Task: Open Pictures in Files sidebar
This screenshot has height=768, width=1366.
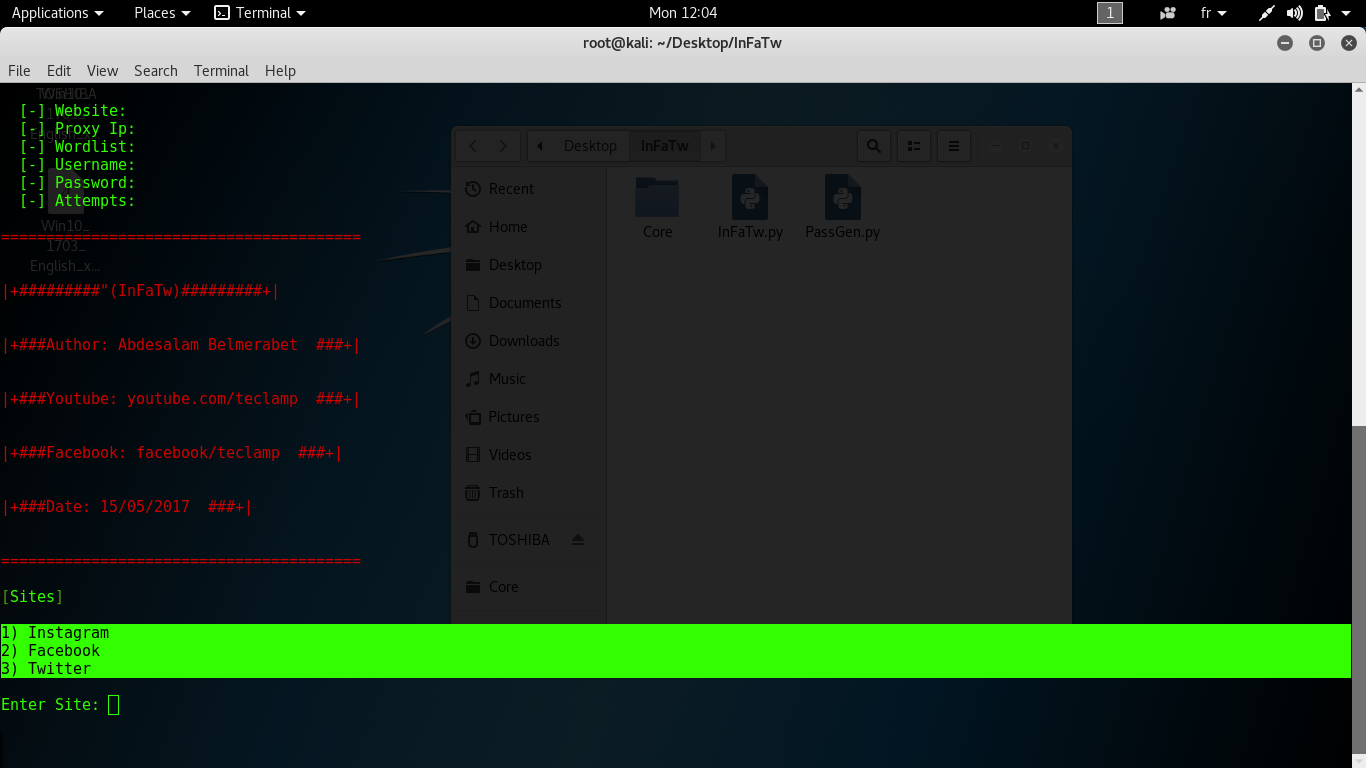Action: coord(529,417)
